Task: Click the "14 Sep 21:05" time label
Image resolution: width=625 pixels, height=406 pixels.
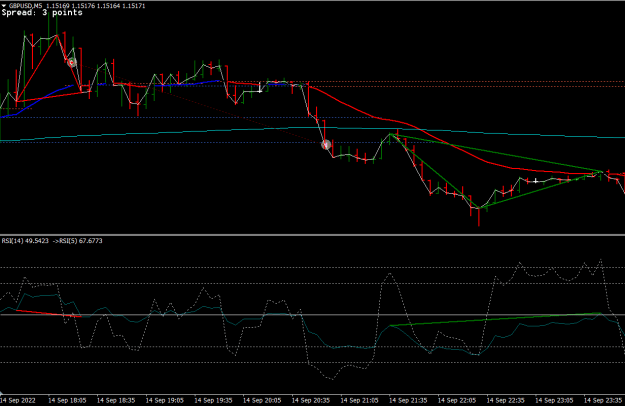Action: point(359,400)
